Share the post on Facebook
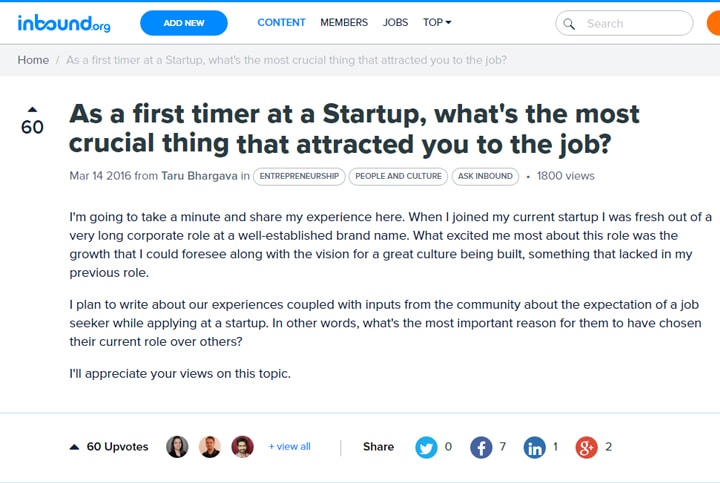Image resolution: width=720 pixels, height=483 pixels. [481, 447]
